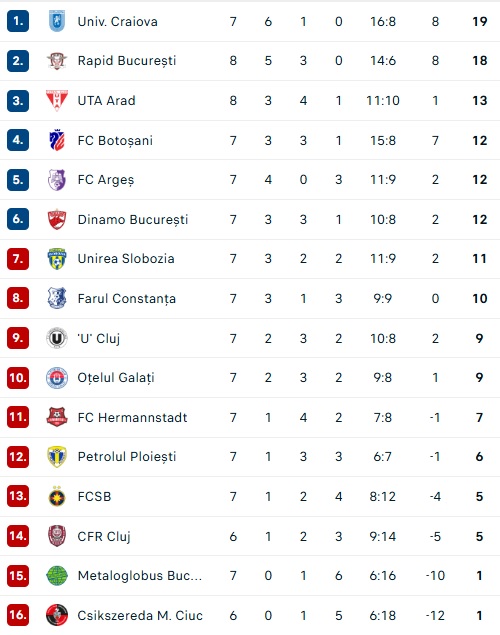This screenshot has height=635, width=500.
Task: Click Univ. Craiova's 19 points value
Action: coord(480,21)
